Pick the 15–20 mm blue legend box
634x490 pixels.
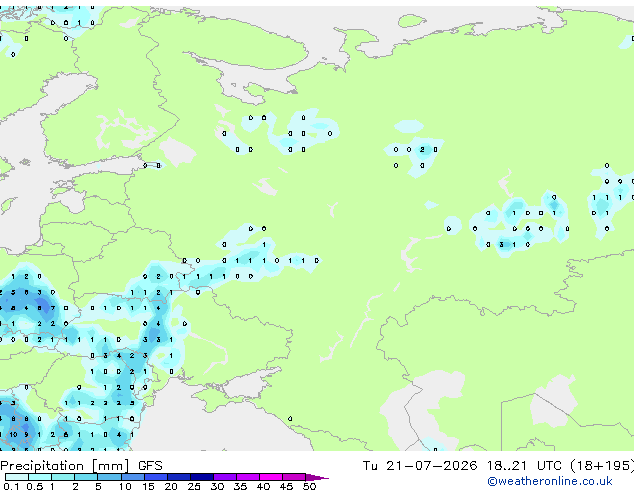(155, 477)
